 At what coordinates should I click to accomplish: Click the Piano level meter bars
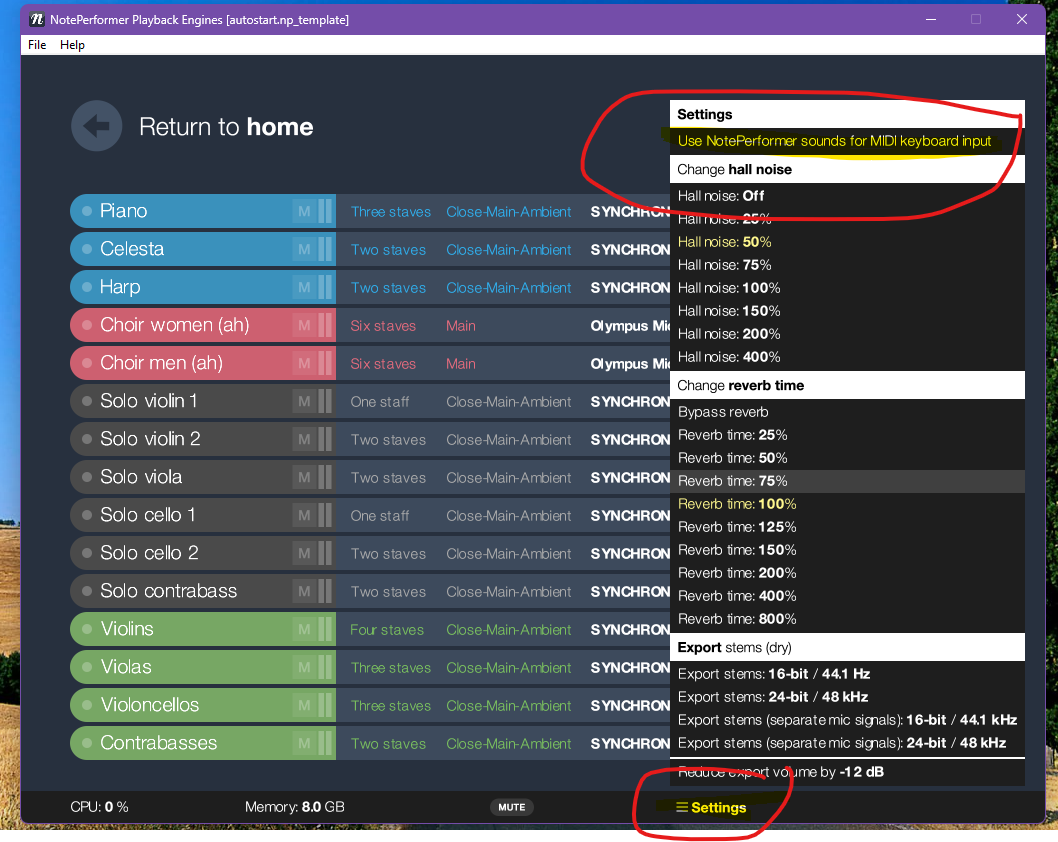point(325,211)
